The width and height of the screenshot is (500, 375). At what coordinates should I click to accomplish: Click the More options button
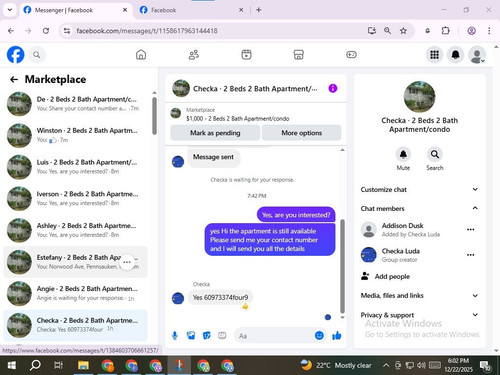(302, 133)
